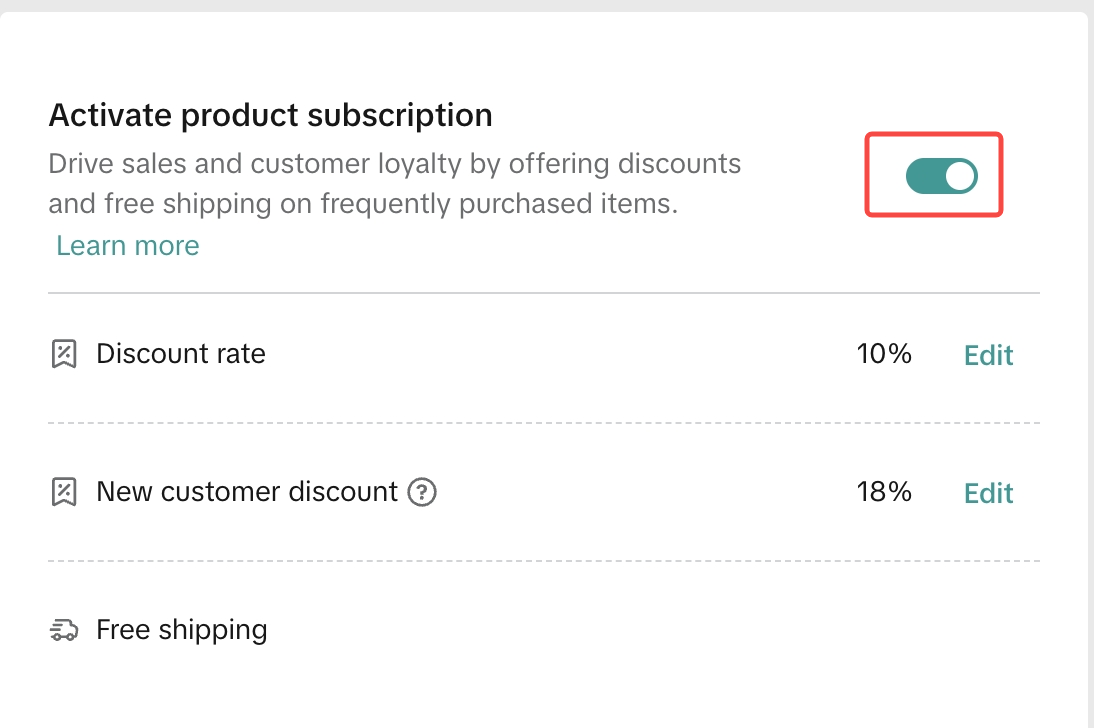Click the Discount rate coupon icon

[64, 354]
